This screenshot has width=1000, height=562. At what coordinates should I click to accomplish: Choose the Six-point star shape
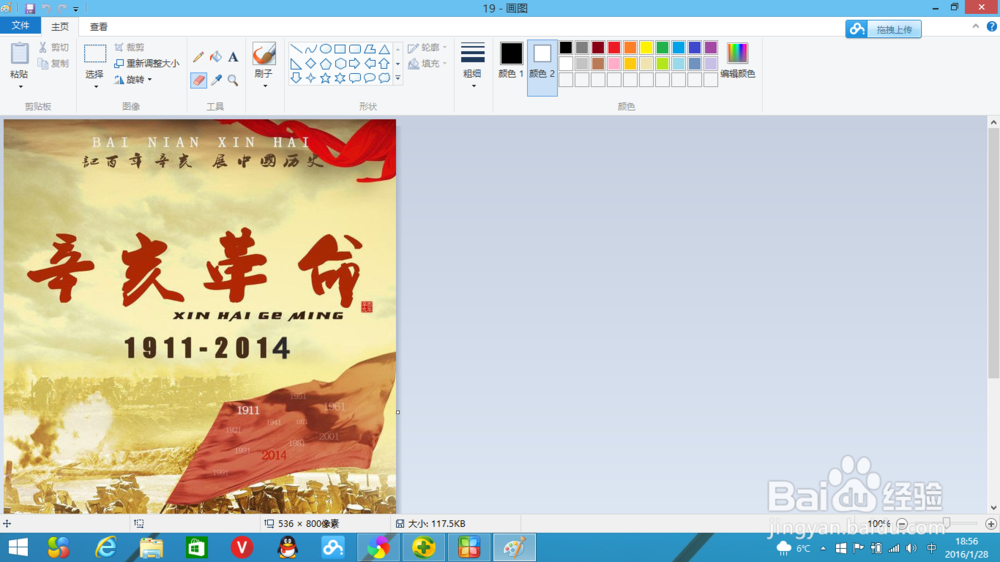click(x=340, y=78)
